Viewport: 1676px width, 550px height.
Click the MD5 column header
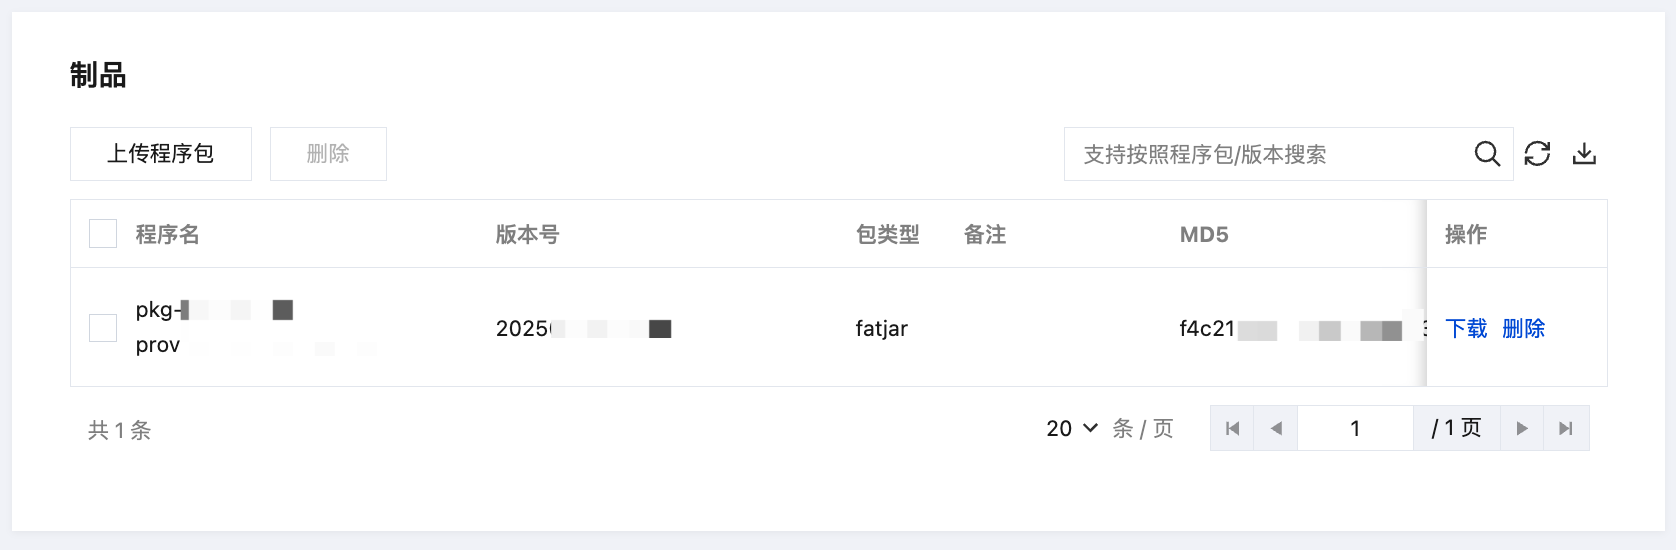pos(1204,234)
